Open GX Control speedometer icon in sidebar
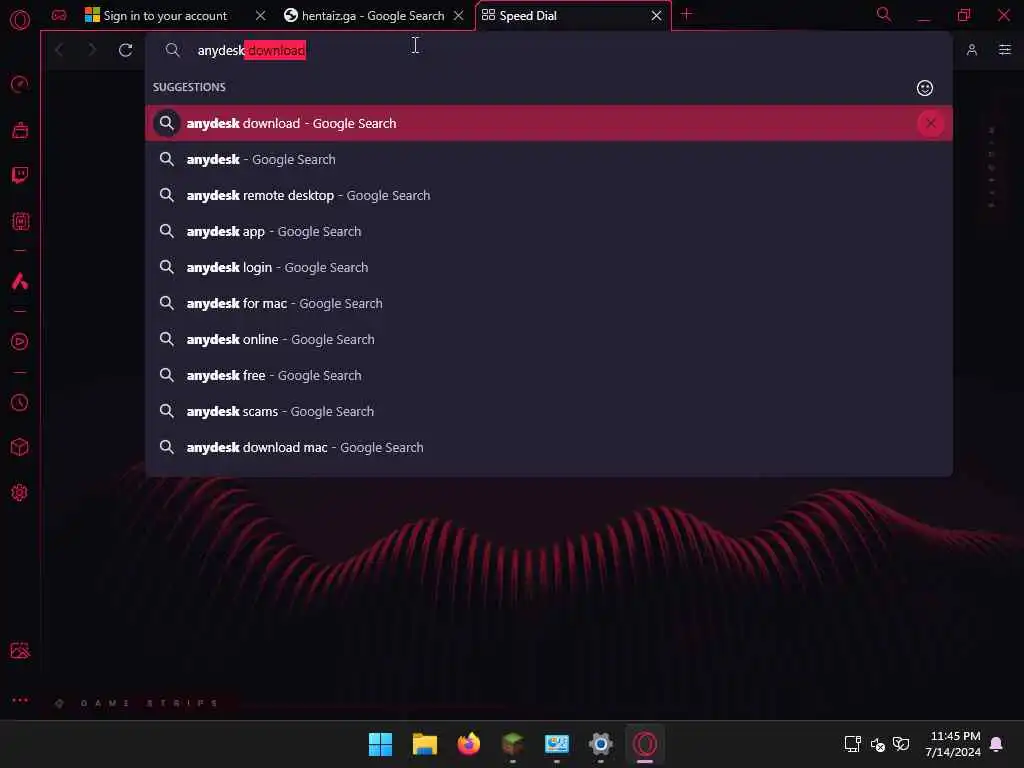 coord(20,84)
